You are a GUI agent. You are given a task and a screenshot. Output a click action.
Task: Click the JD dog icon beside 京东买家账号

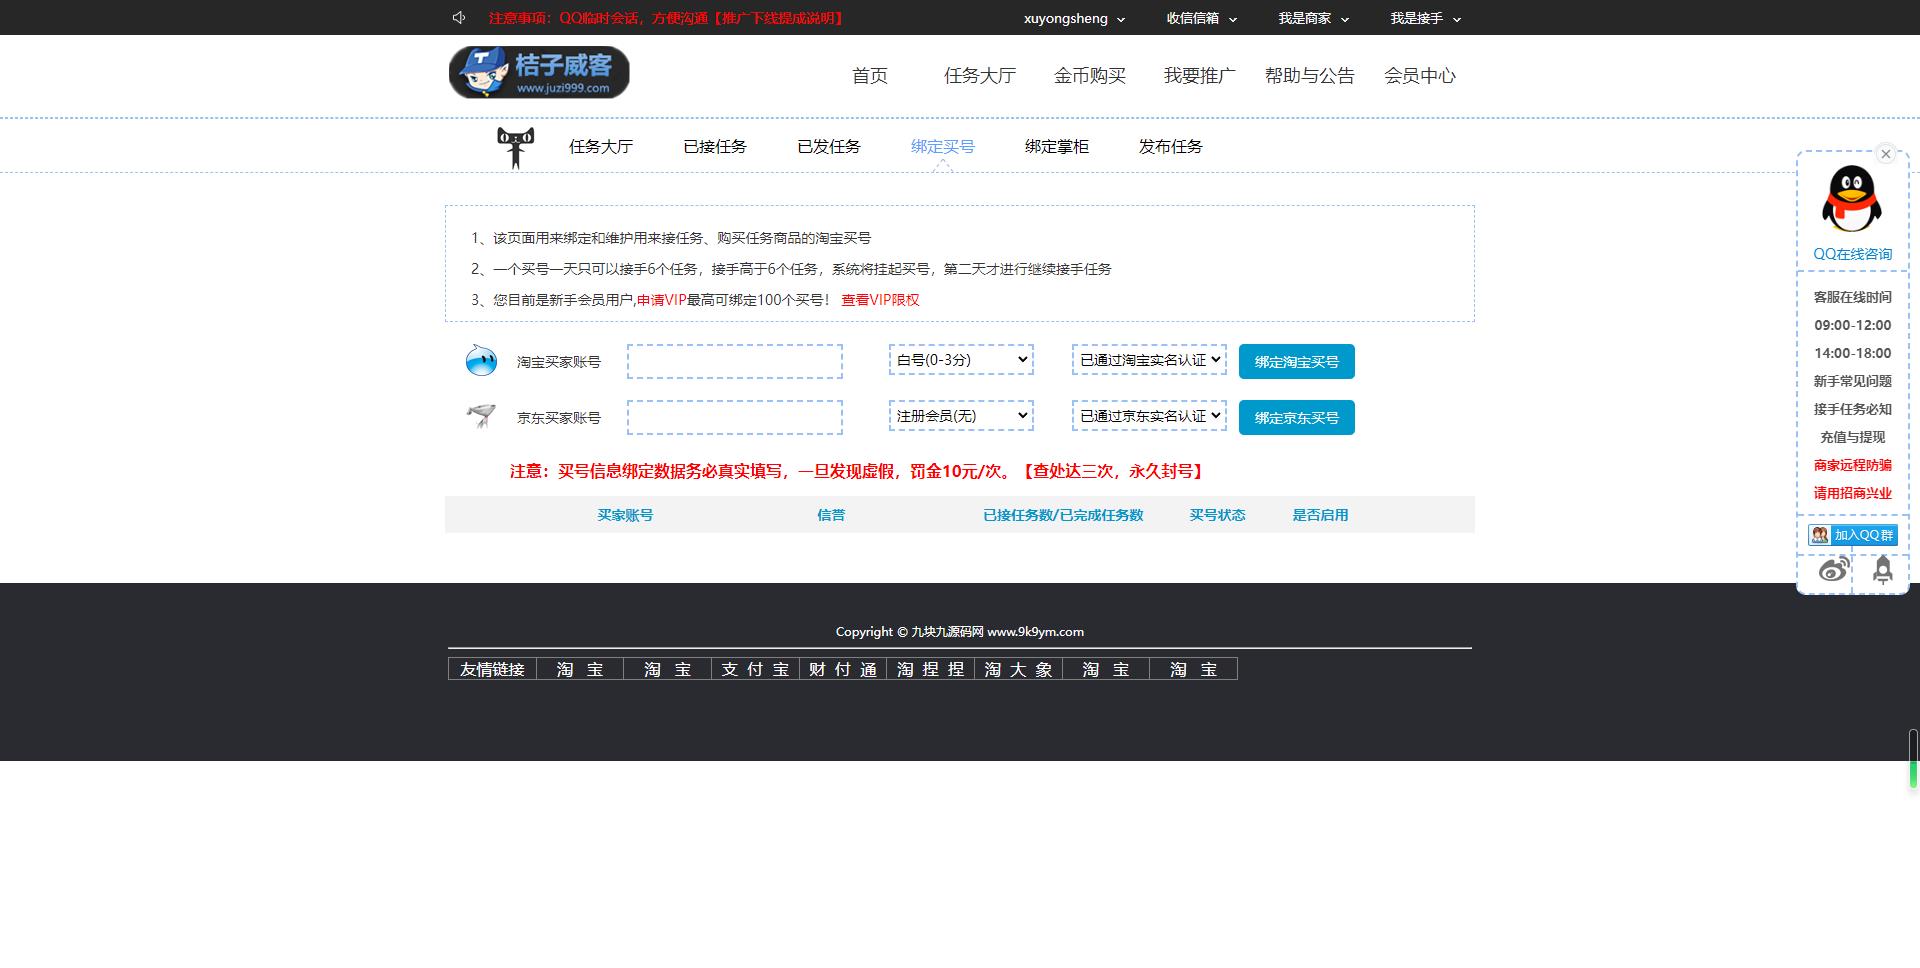pyautogui.click(x=481, y=416)
